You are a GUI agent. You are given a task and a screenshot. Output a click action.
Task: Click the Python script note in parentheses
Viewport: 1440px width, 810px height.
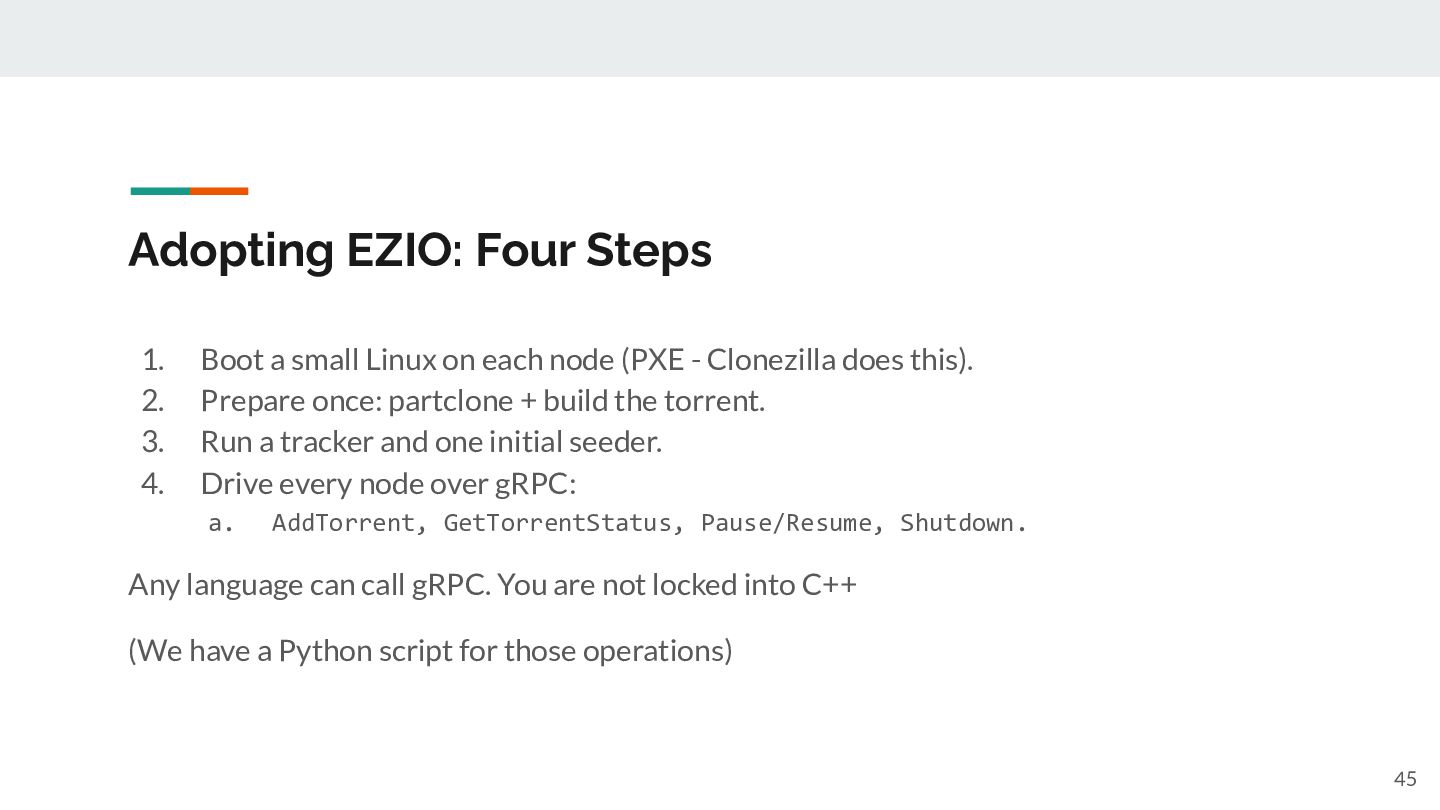430,651
